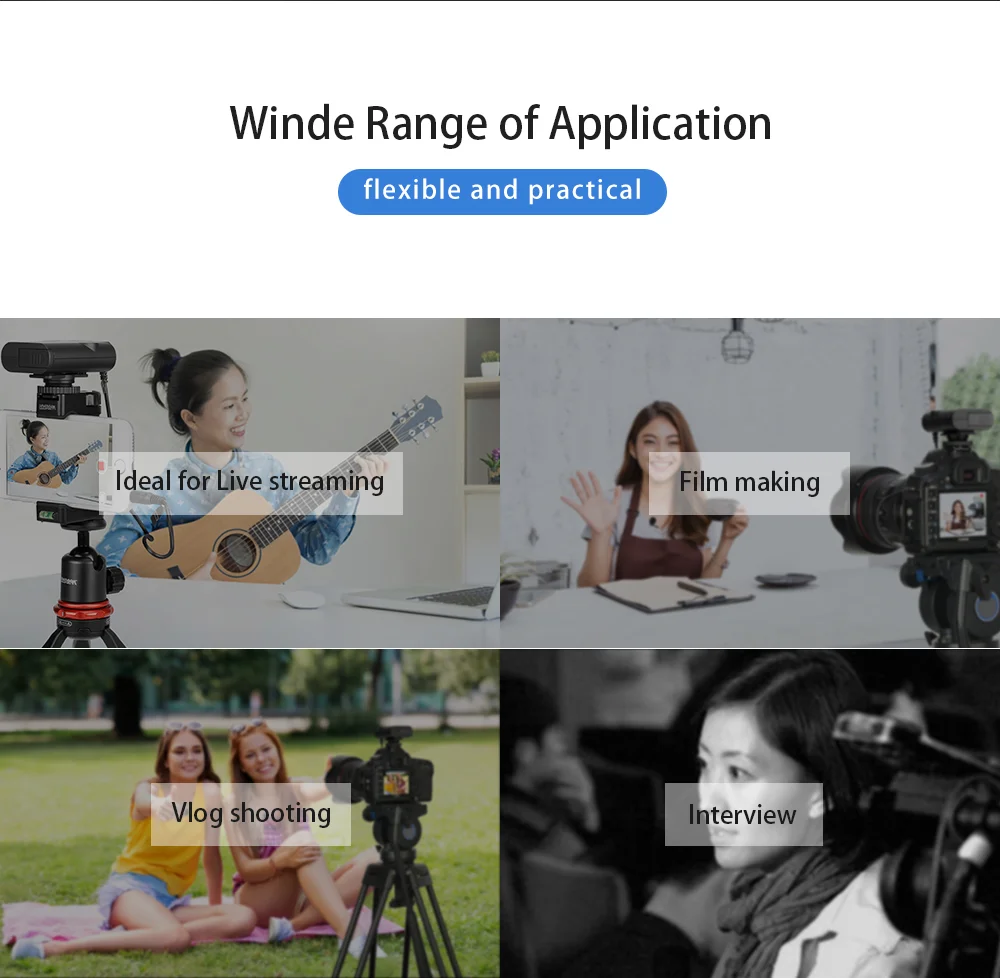Select the 'Winde Range of Application' heading
The width and height of the screenshot is (1000, 978).
(501, 124)
